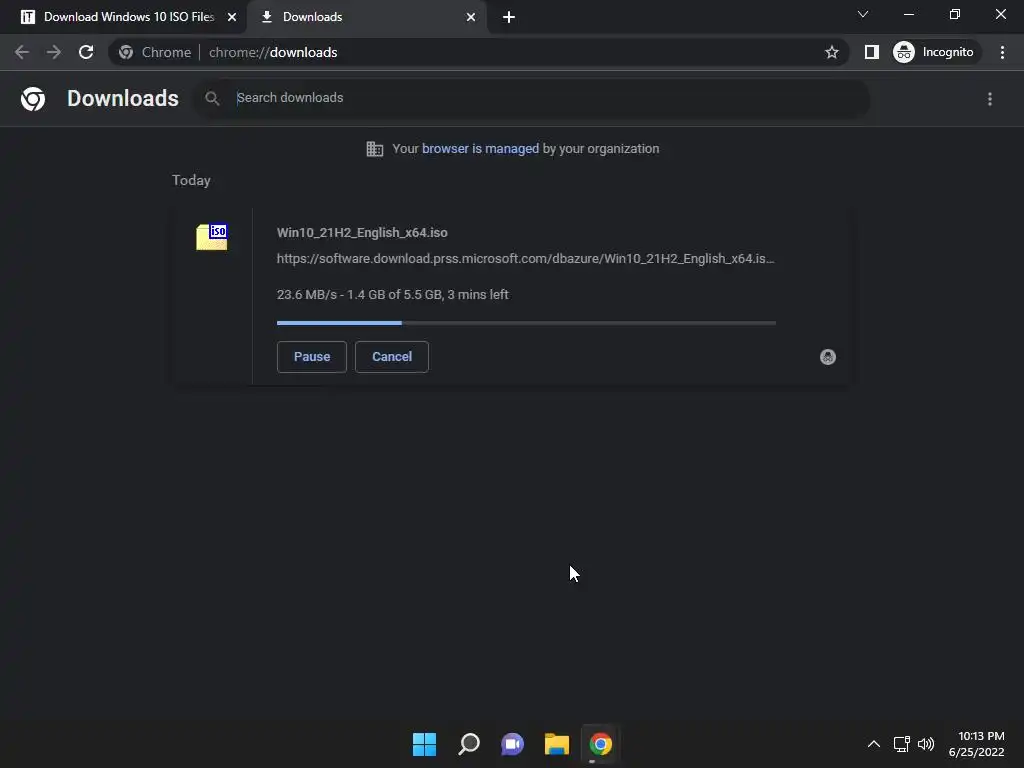1024x768 pixels.
Task: Close the Download Windows 10 ISO Files tab
Action: coord(232,17)
